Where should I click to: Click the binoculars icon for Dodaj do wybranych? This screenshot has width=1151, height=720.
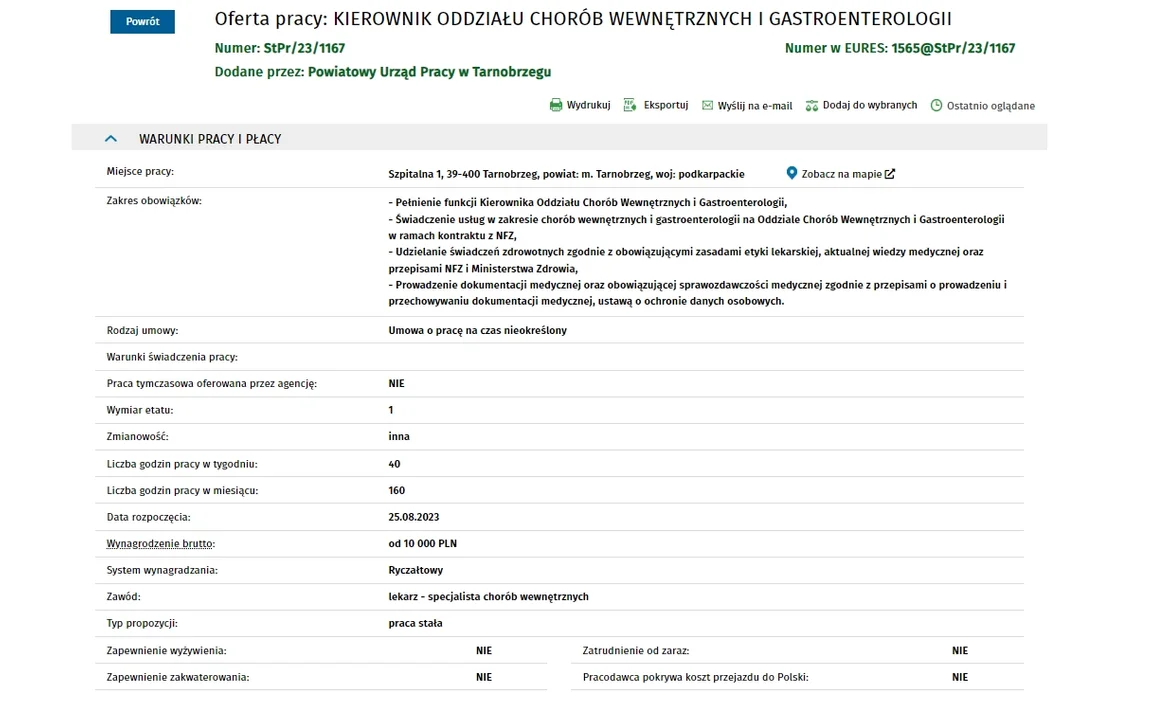tap(811, 106)
